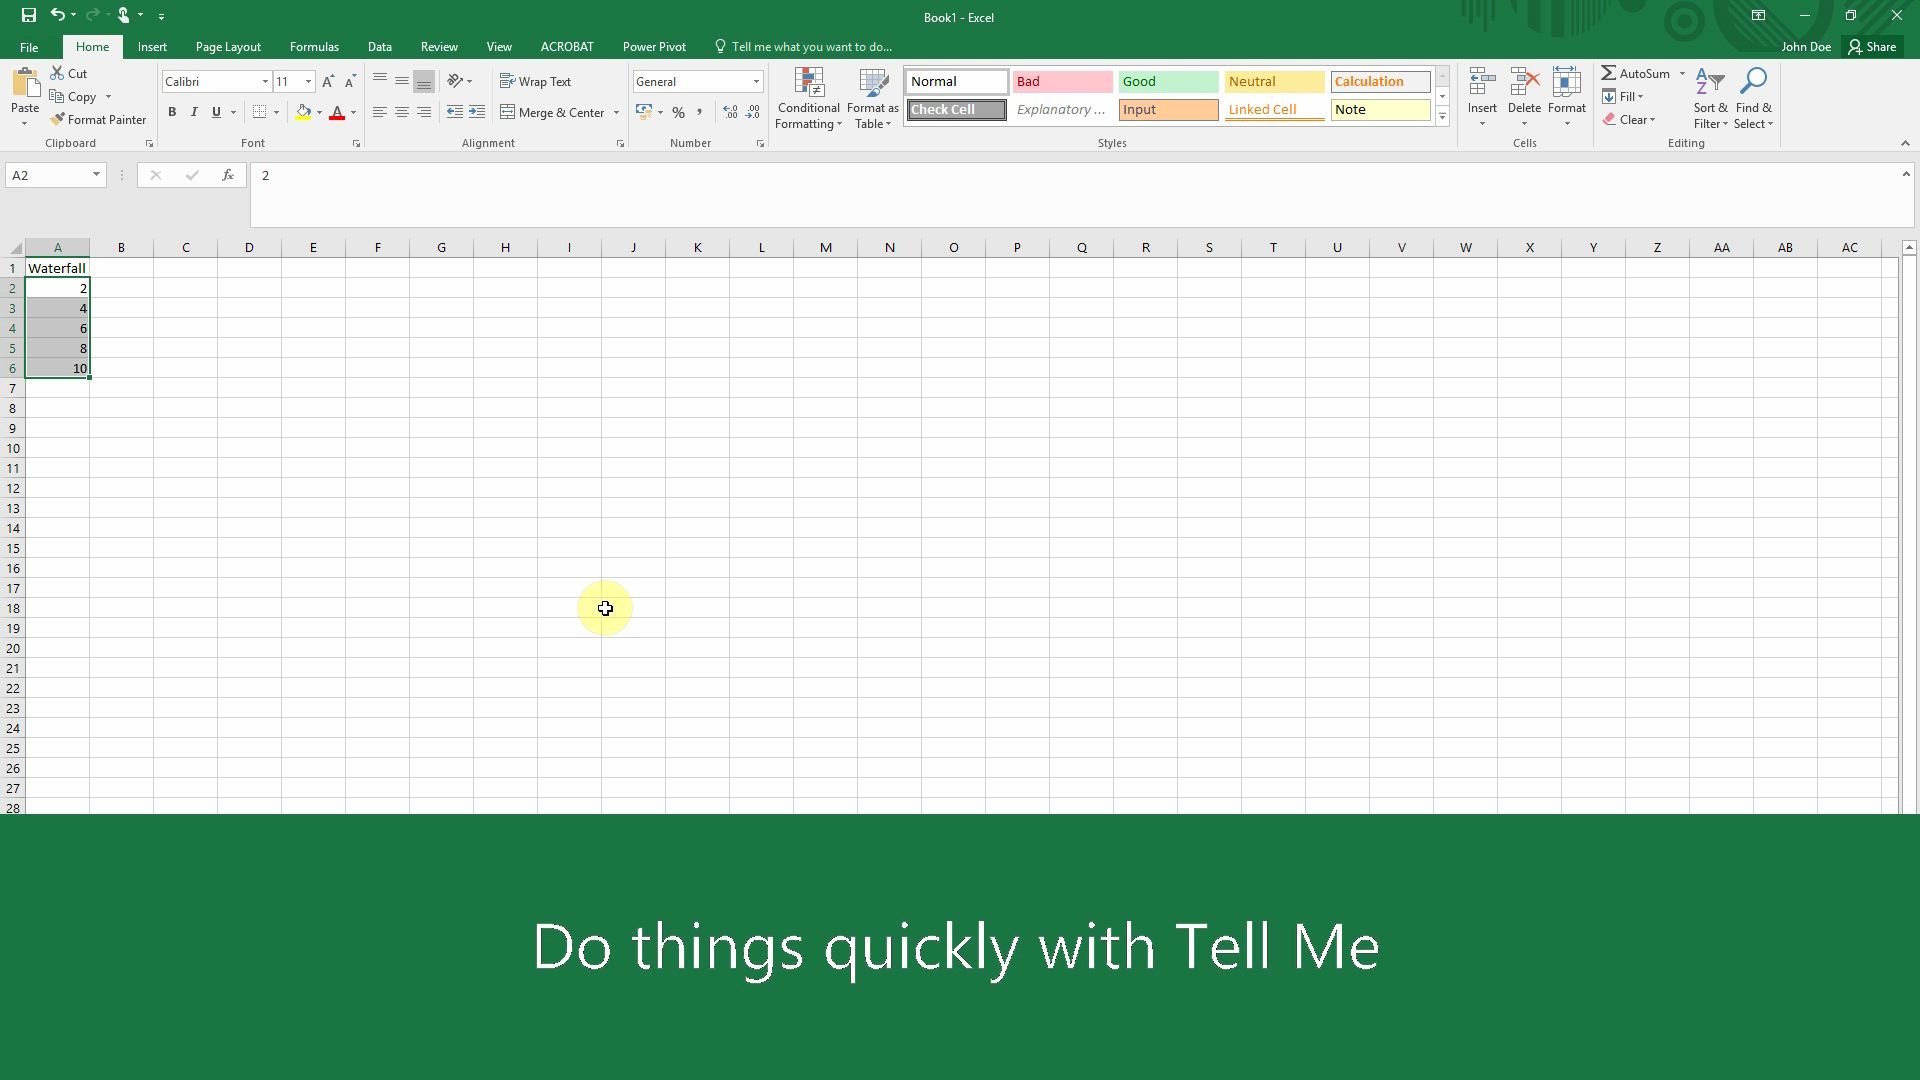Click the Orientation text rotation icon
This screenshot has height=1080, width=1920.
click(455, 81)
